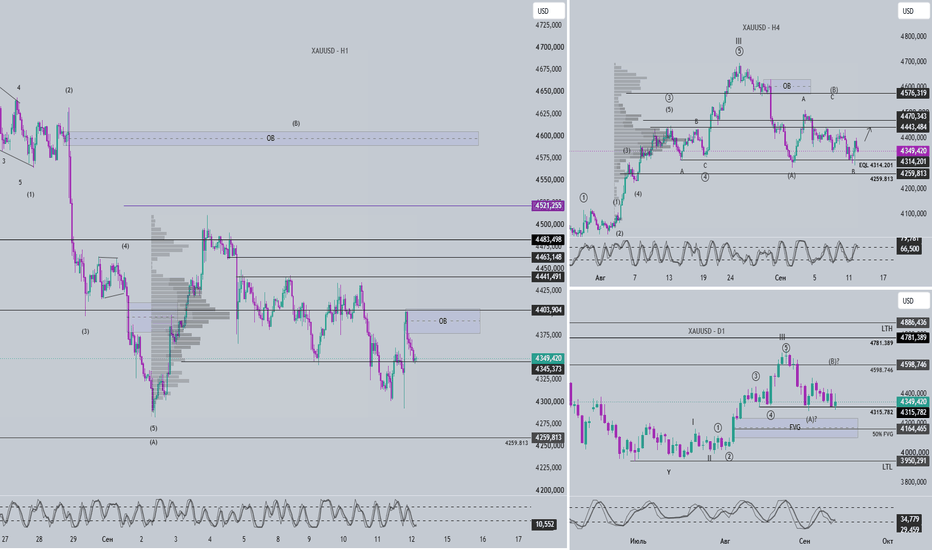The width and height of the screenshot is (932, 550).
Task: Select the 4886,436 LTH price label
Action: click(x=913, y=322)
